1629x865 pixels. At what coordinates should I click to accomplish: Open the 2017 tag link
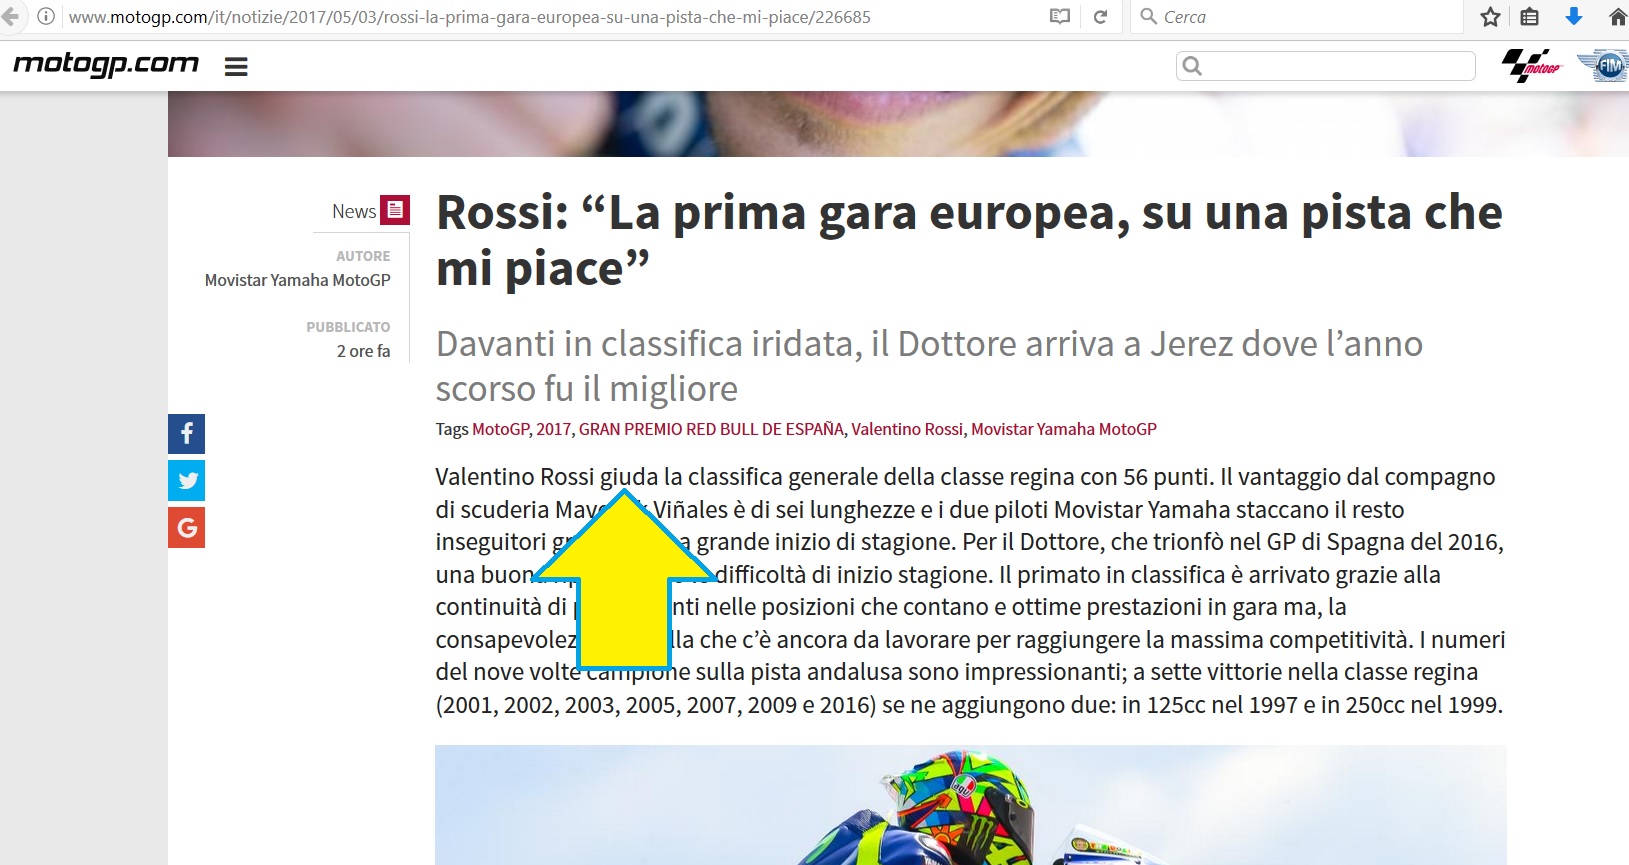coord(553,429)
